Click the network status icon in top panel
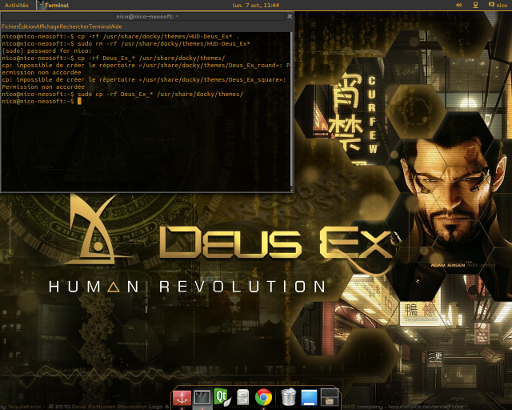The width and height of the screenshot is (512, 410). tap(476, 5)
